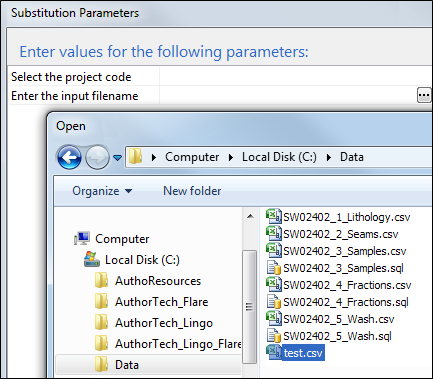
Task: Select the SW02402_3_Samples.sql file icon
Action: [x=274, y=268]
